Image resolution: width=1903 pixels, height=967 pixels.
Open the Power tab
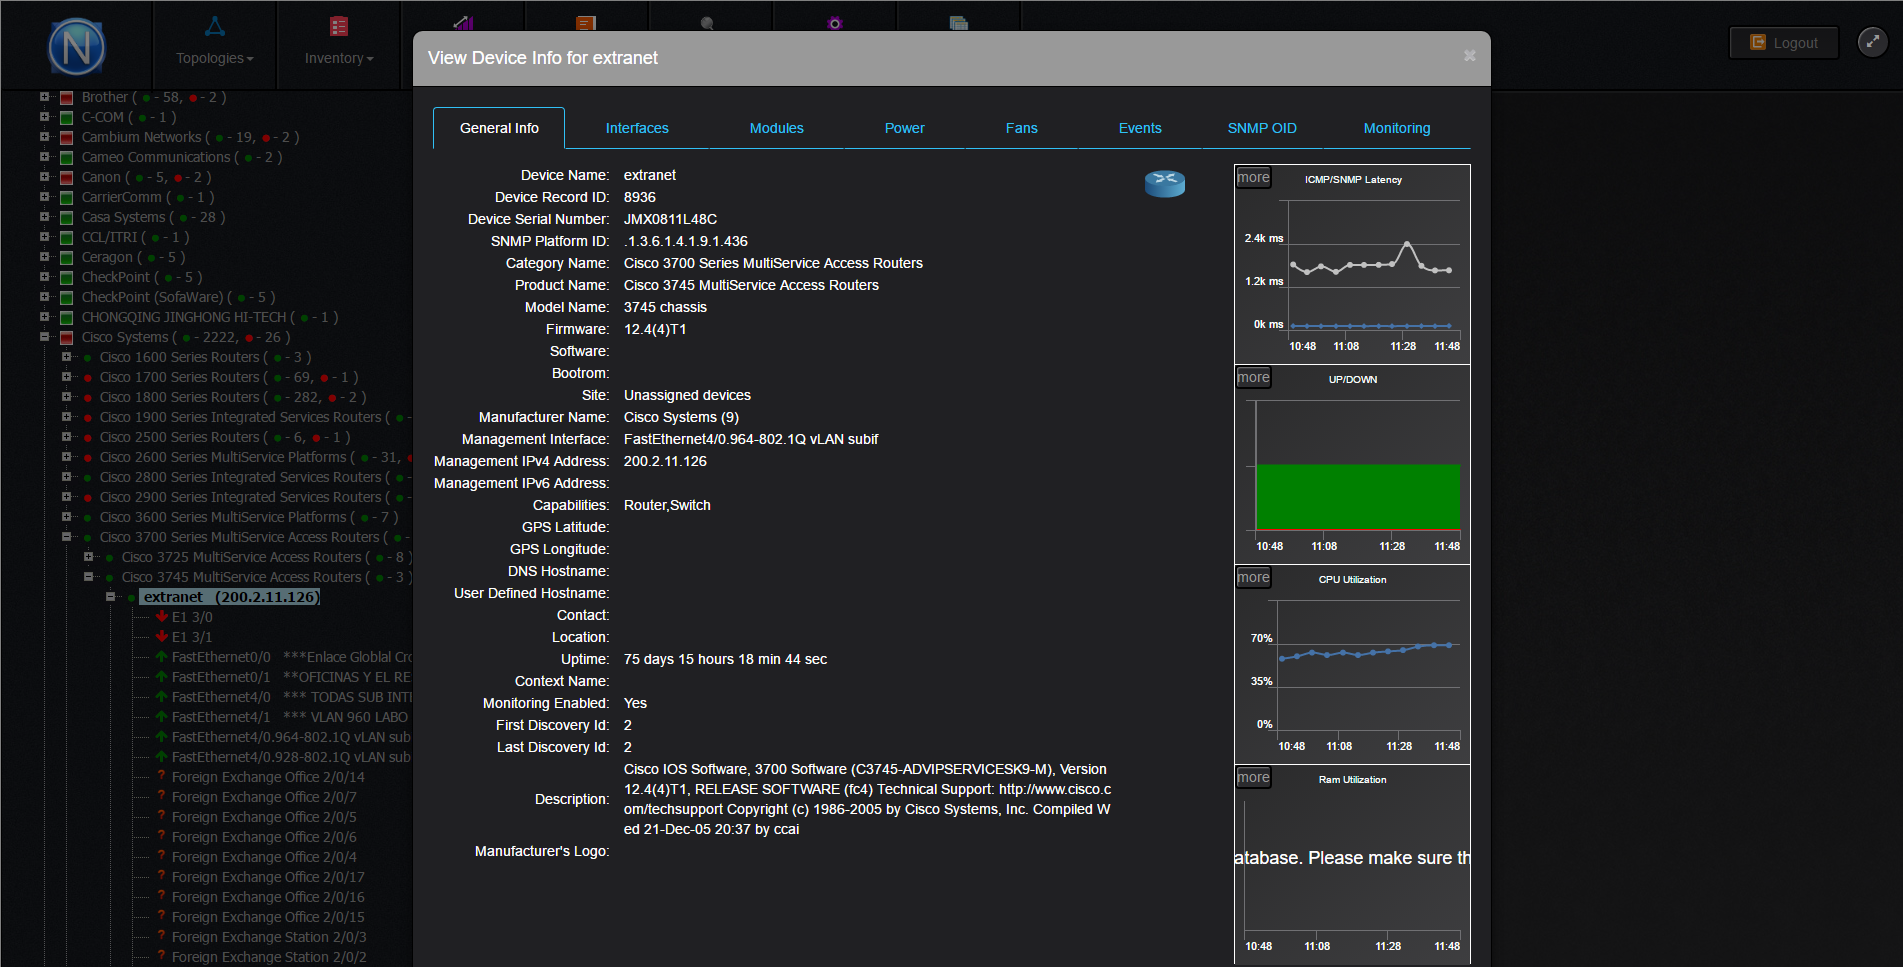(905, 128)
